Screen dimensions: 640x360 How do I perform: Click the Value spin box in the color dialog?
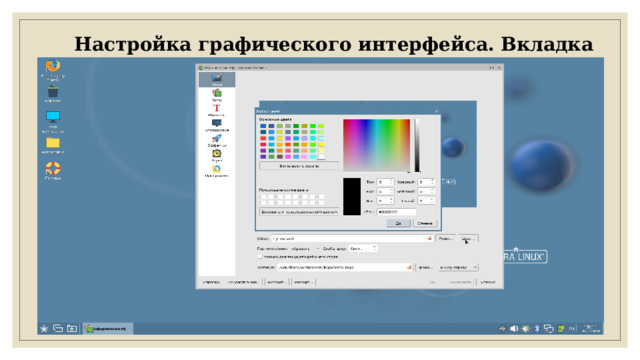385,201
